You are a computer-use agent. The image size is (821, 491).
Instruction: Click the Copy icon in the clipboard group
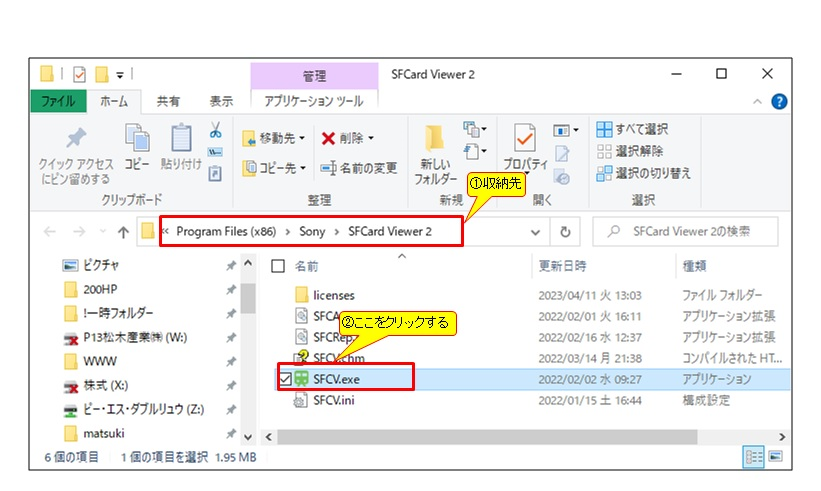coord(137,140)
